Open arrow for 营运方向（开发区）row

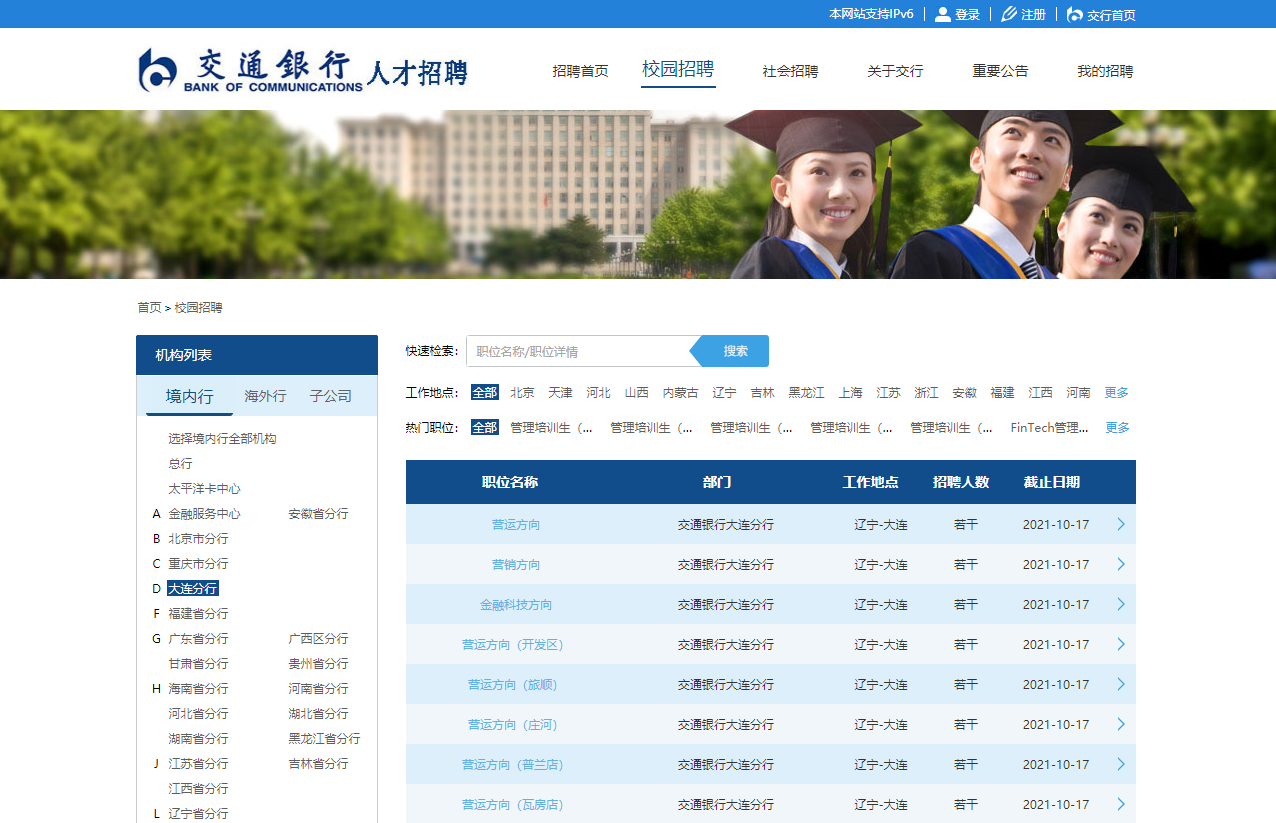(1121, 644)
